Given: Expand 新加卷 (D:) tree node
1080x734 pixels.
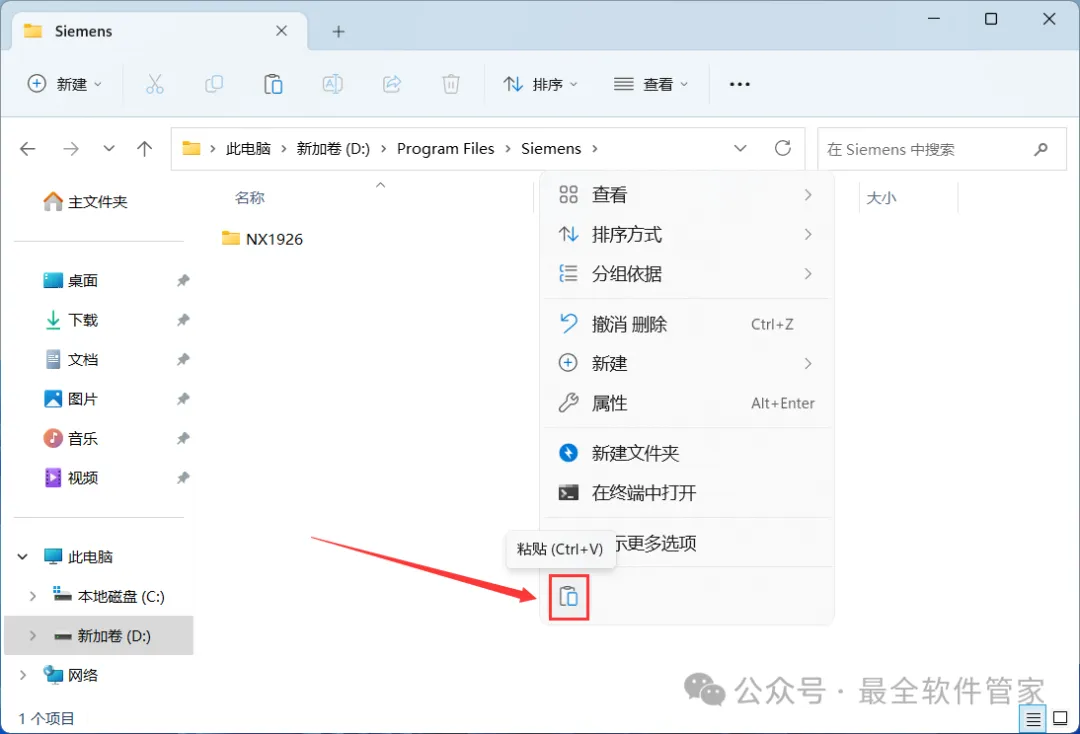Looking at the screenshot, I should (x=32, y=636).
